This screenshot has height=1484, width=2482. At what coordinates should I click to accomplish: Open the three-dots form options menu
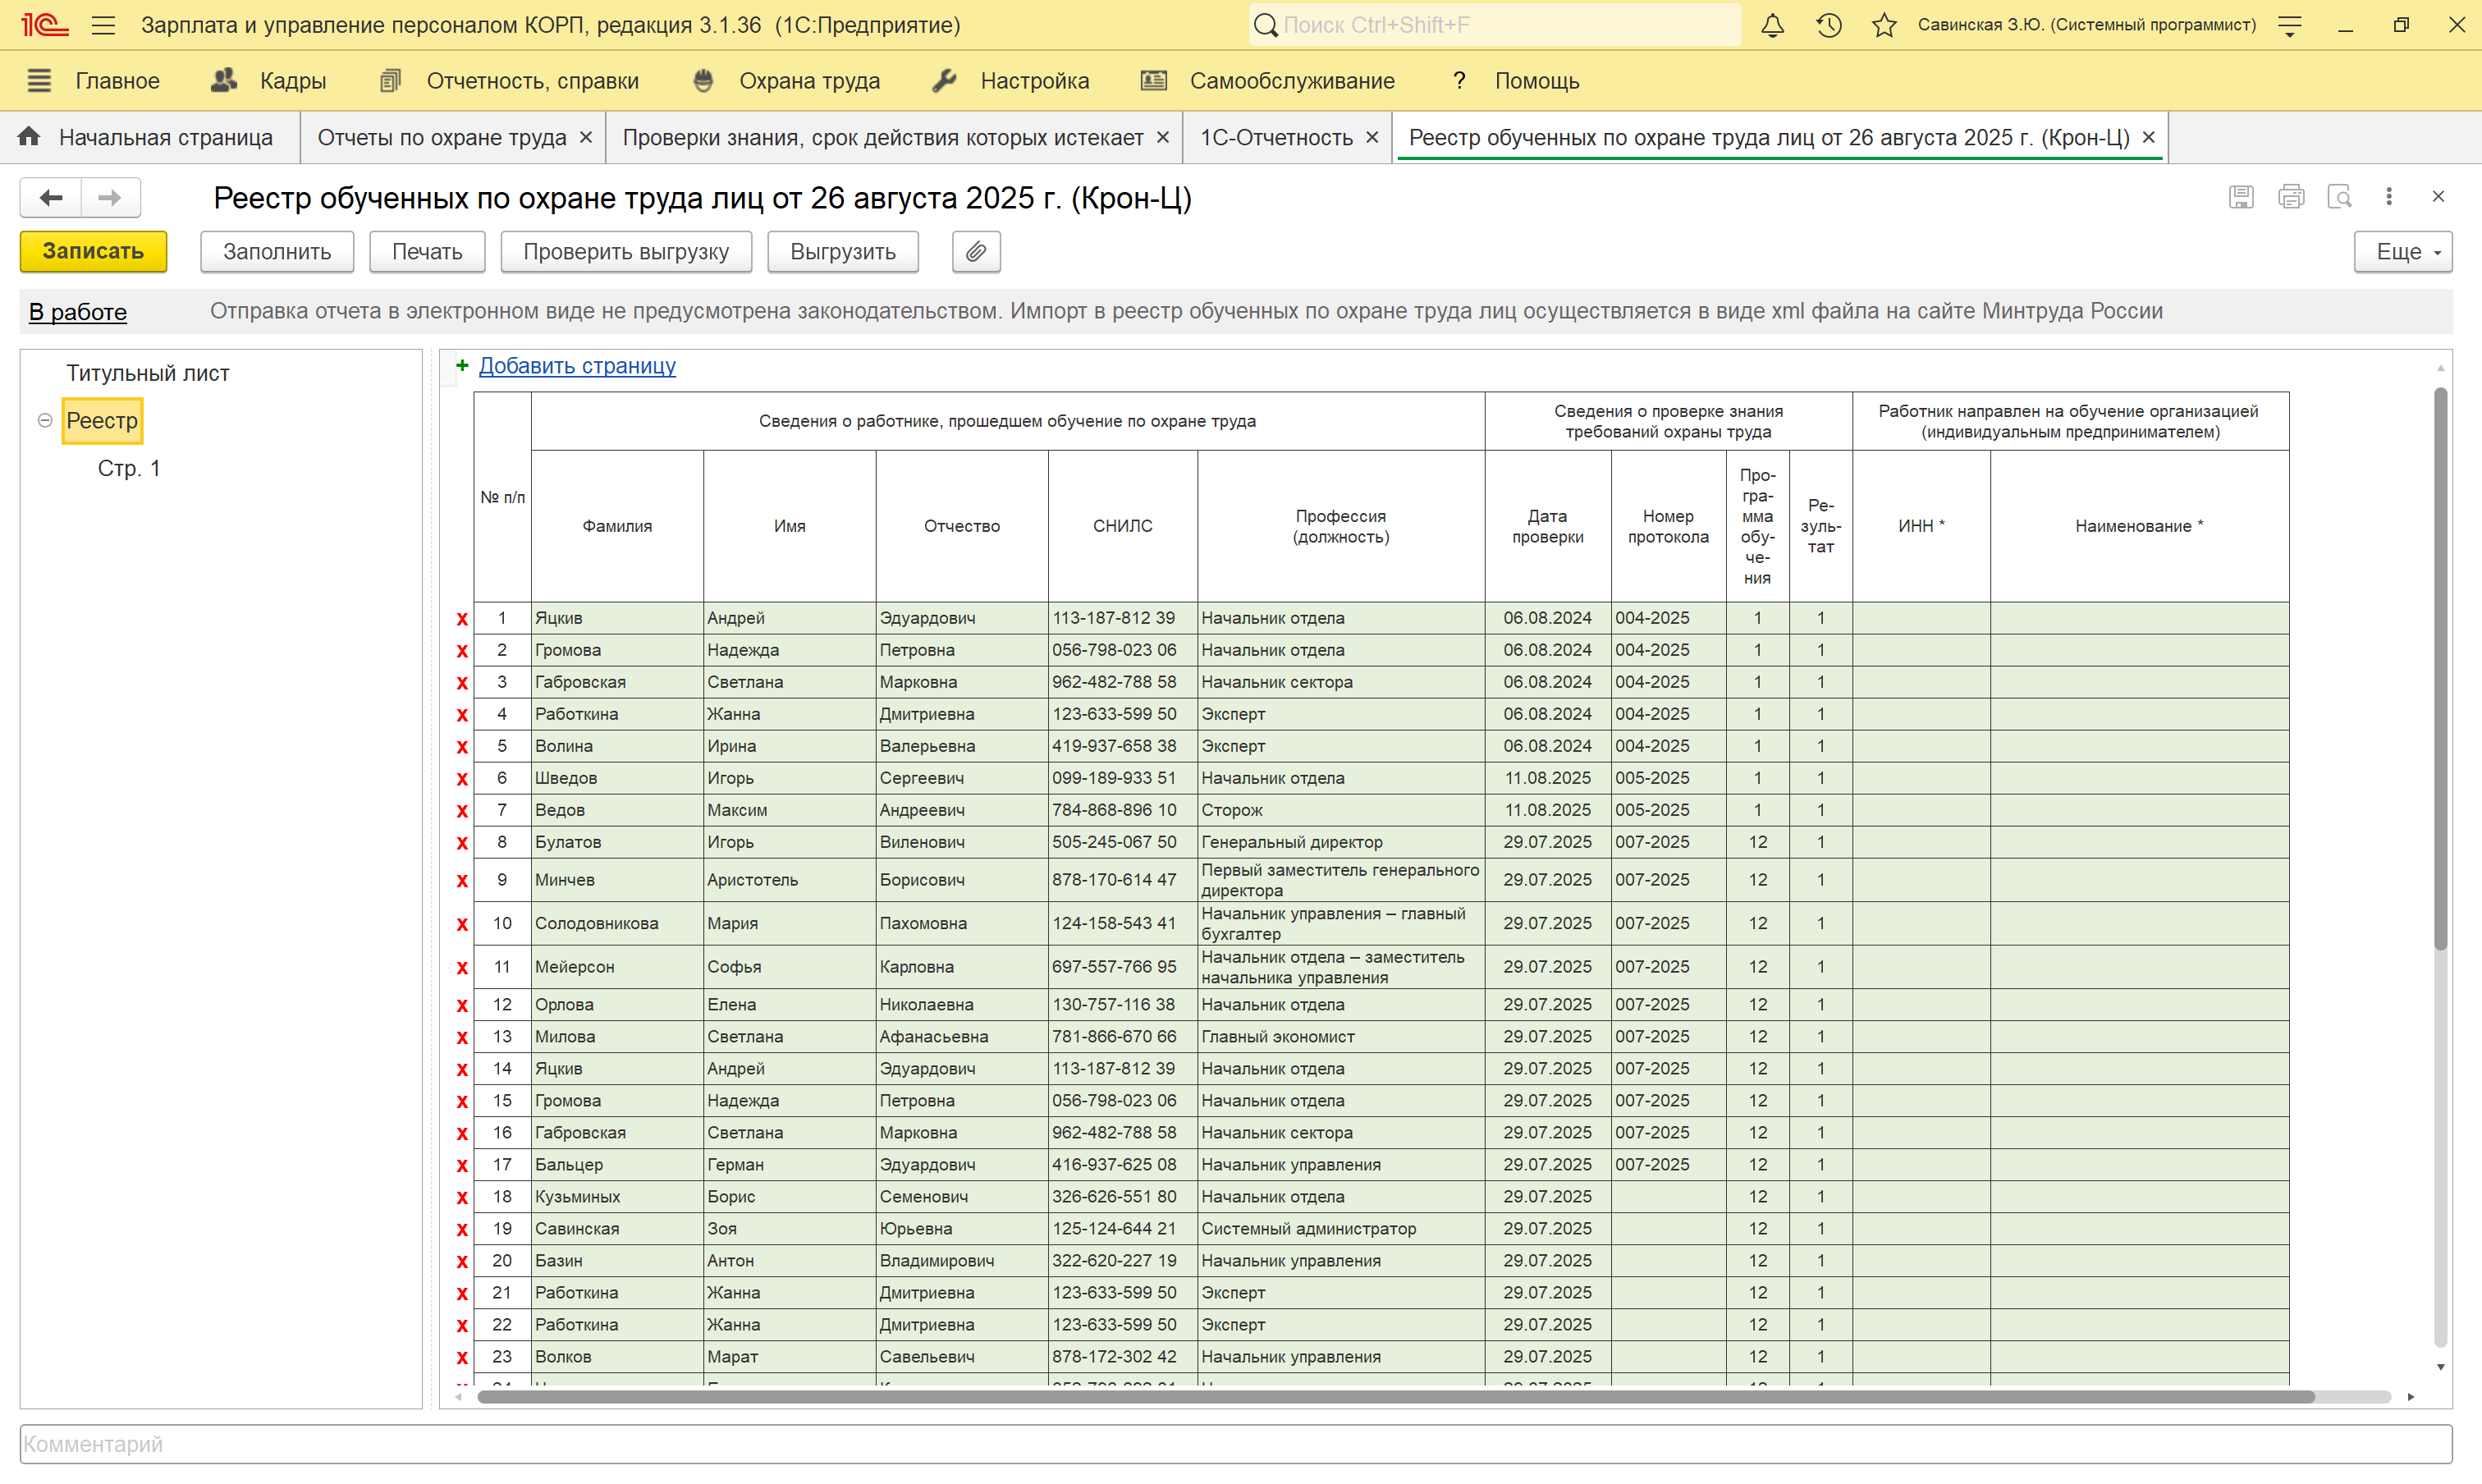(2389, 197)
